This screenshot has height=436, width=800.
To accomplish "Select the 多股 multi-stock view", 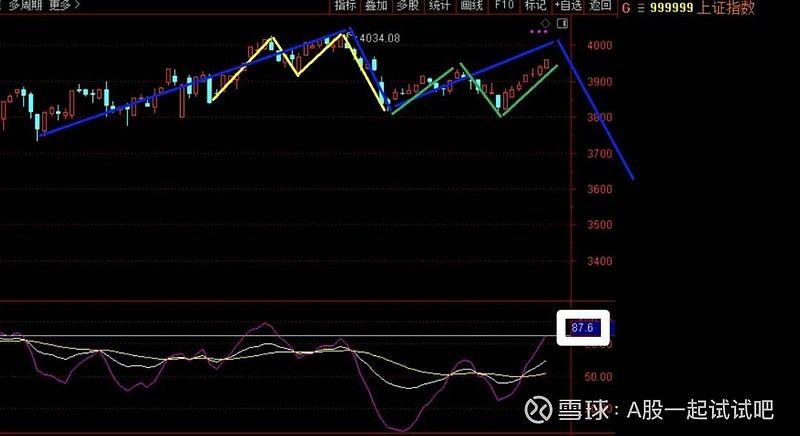I will (x=408, y=6).
